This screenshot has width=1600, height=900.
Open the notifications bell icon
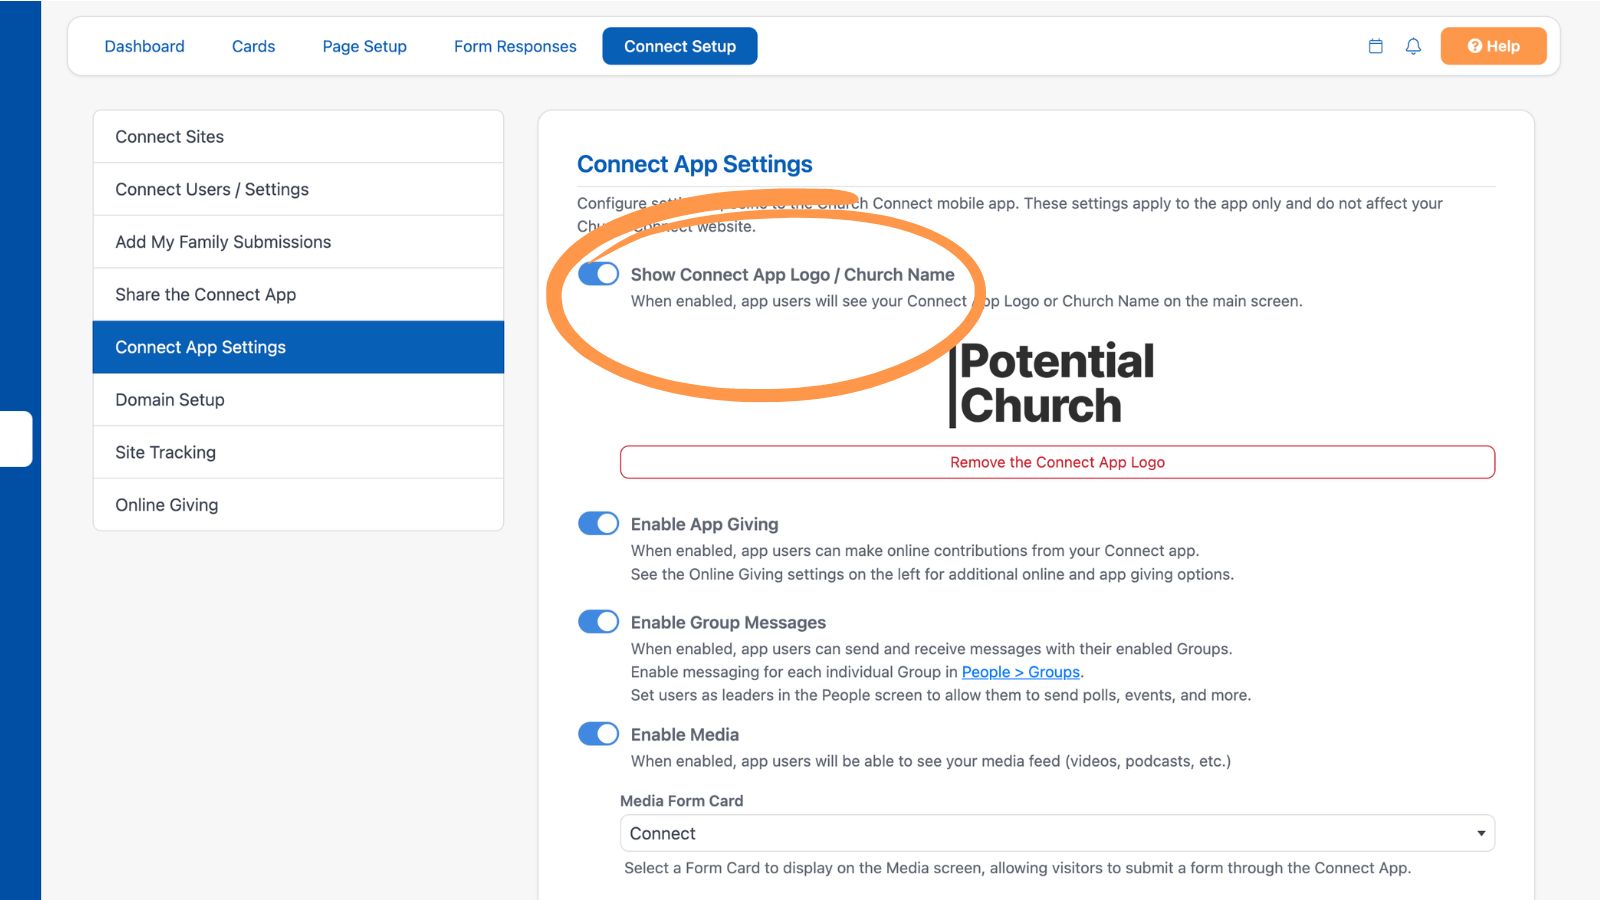(1413, 46)
